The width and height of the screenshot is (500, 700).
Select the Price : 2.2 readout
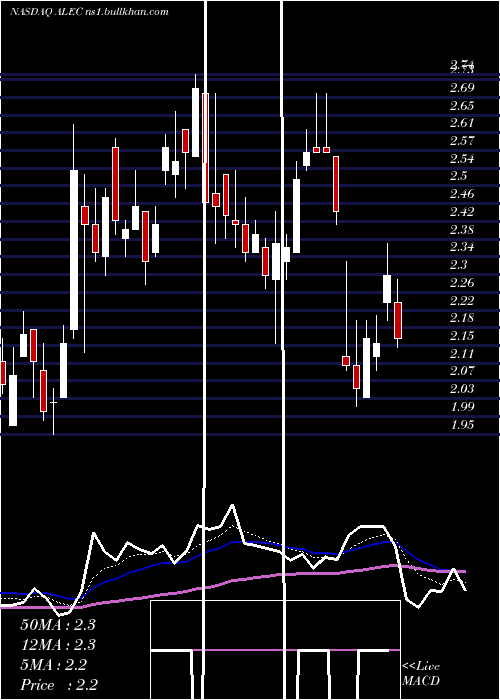pyautogui.click(x=59, y=685)
